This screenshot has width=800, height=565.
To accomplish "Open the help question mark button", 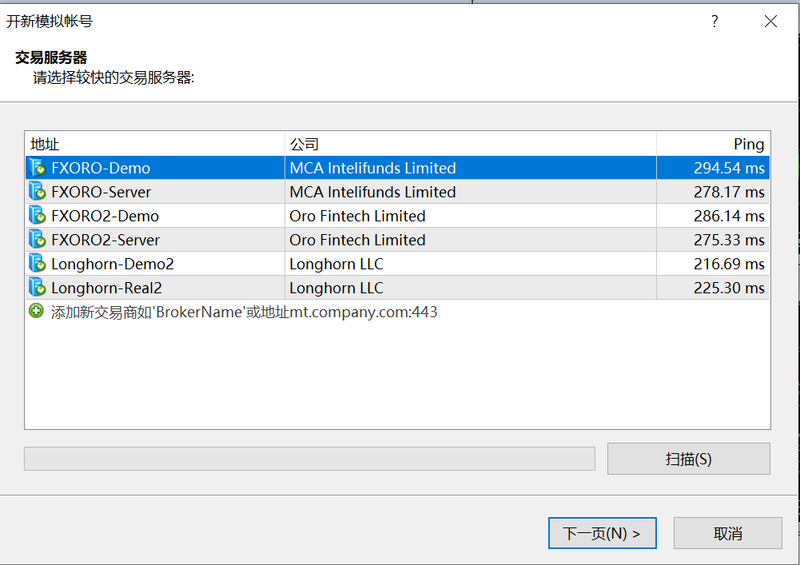I will (x=714, y=21).
